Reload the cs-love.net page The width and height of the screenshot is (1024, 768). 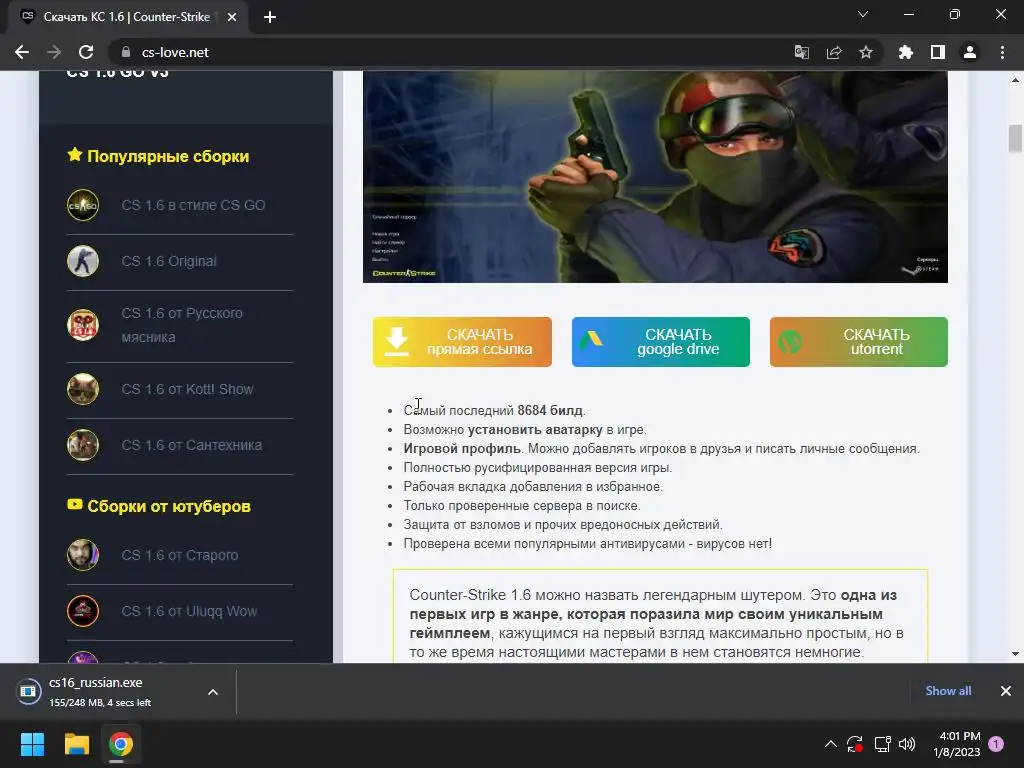click(86, 52)
